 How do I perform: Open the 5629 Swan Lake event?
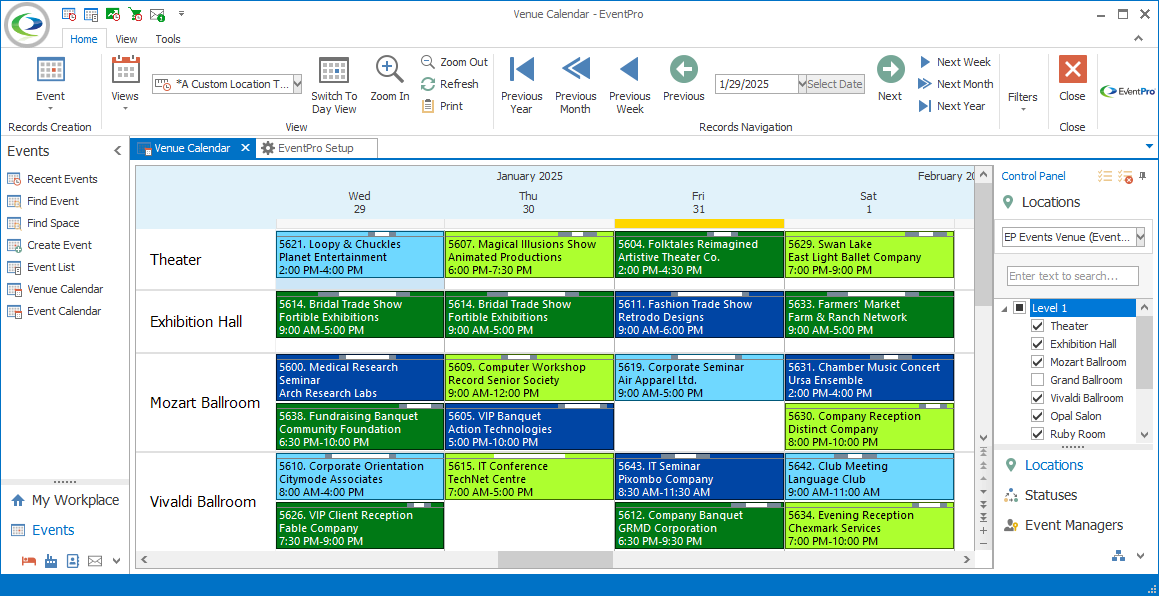coord(869,257)
